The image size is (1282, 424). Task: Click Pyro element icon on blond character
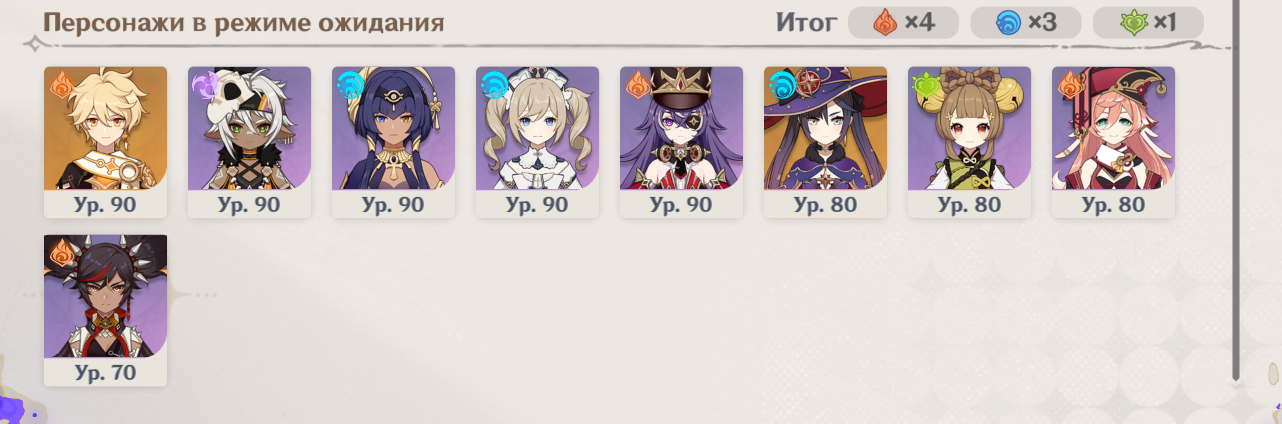62,85
